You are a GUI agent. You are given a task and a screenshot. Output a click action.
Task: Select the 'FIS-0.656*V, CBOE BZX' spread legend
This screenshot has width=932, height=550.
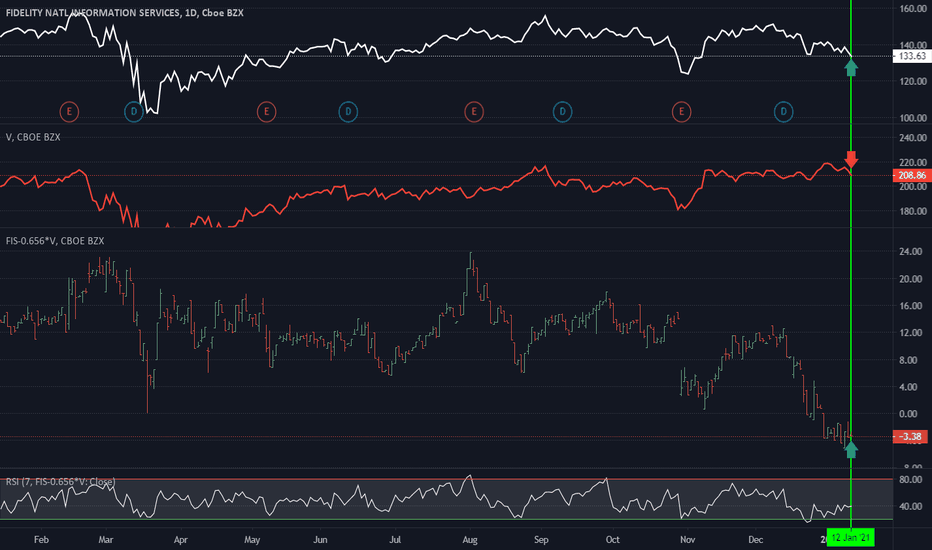pos(55,241)
